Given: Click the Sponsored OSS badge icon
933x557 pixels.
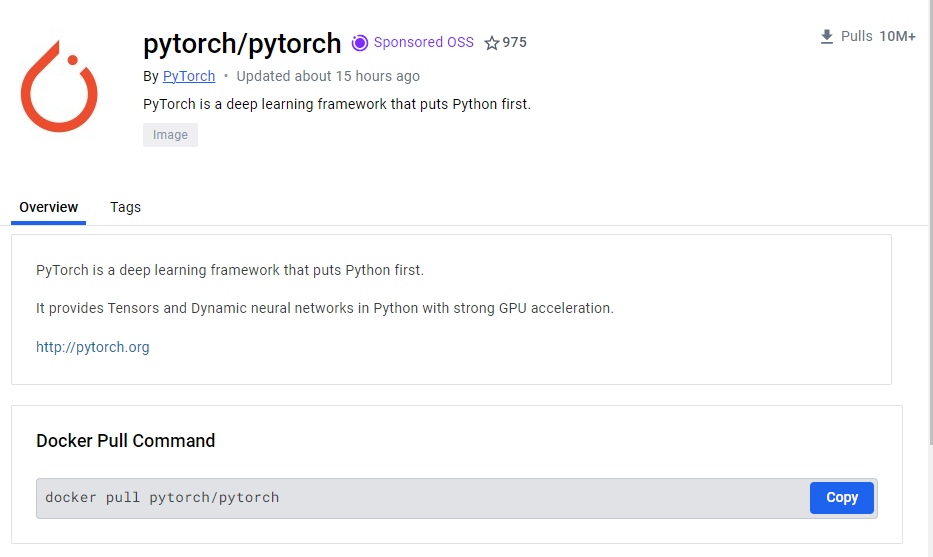Looking at the screenshot, I should click(359, 43).
